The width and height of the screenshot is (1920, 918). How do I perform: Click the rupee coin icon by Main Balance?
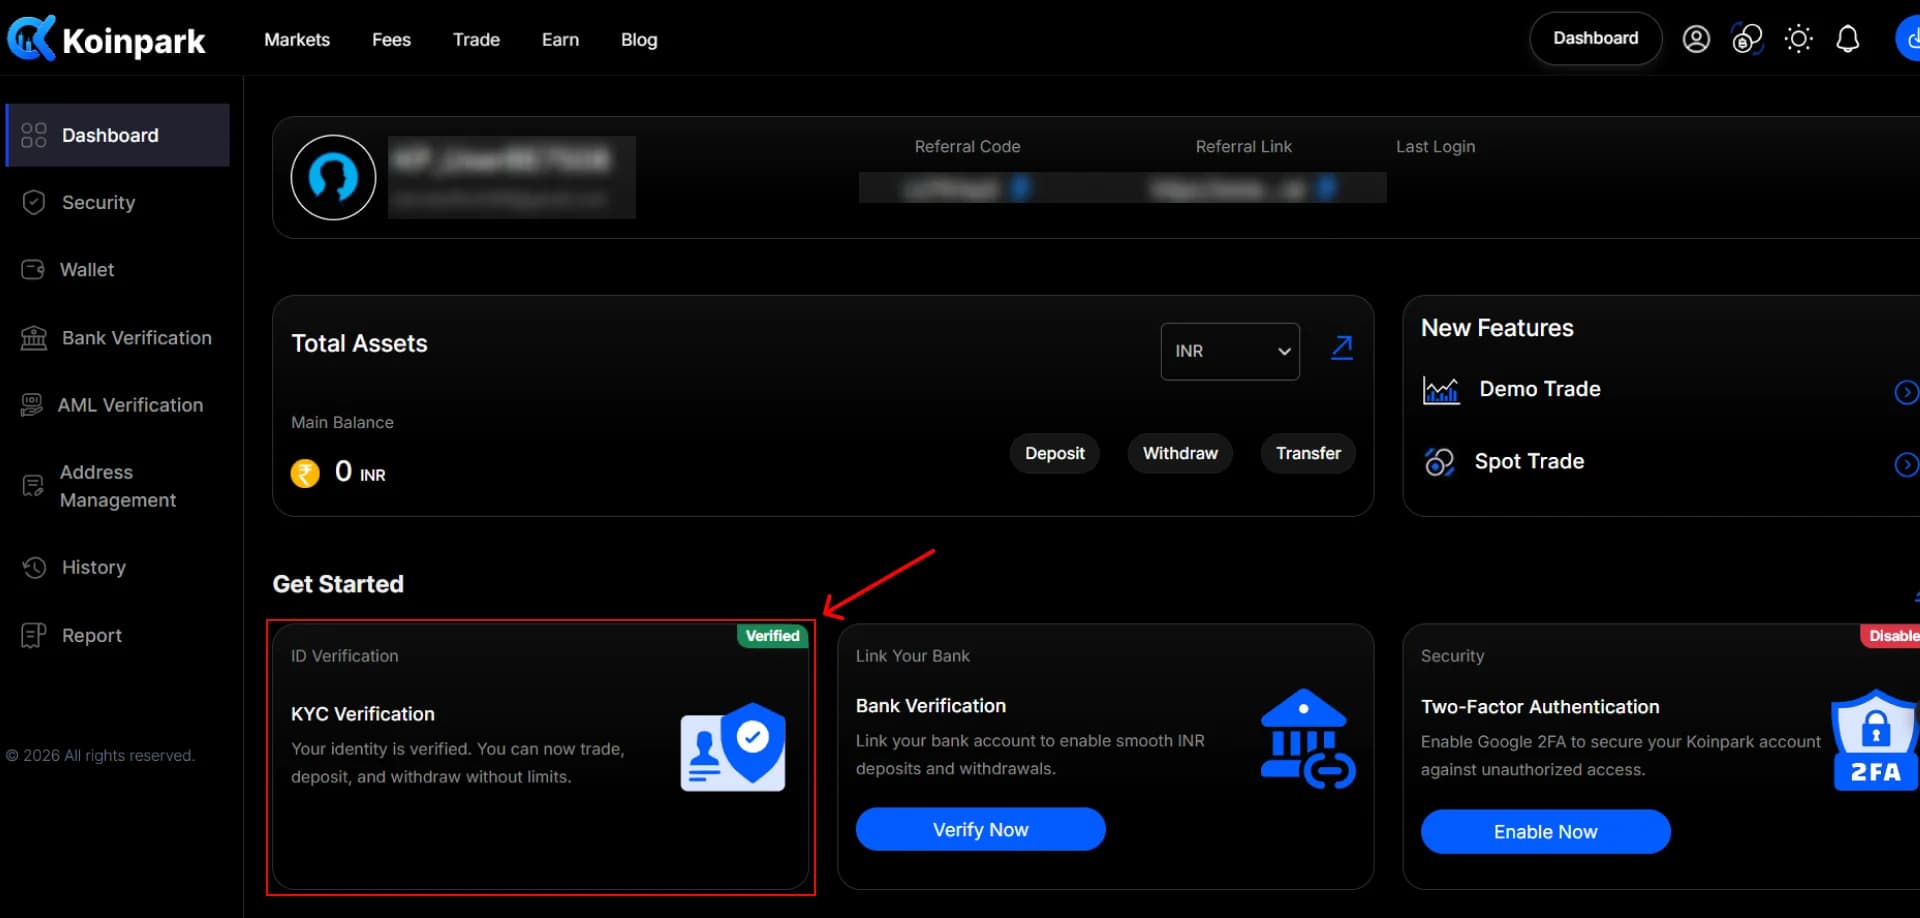pos(305,472)
